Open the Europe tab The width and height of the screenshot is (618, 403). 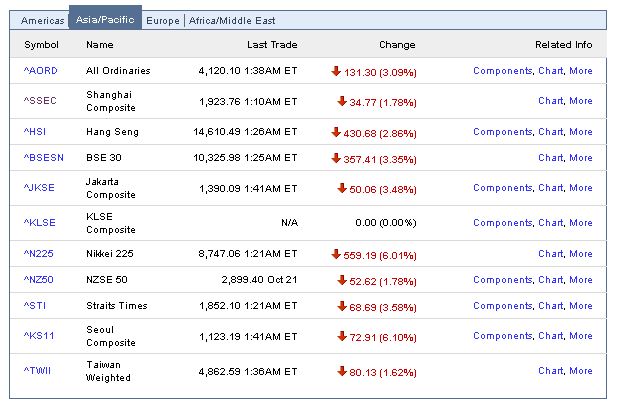(x=163, y=20)
